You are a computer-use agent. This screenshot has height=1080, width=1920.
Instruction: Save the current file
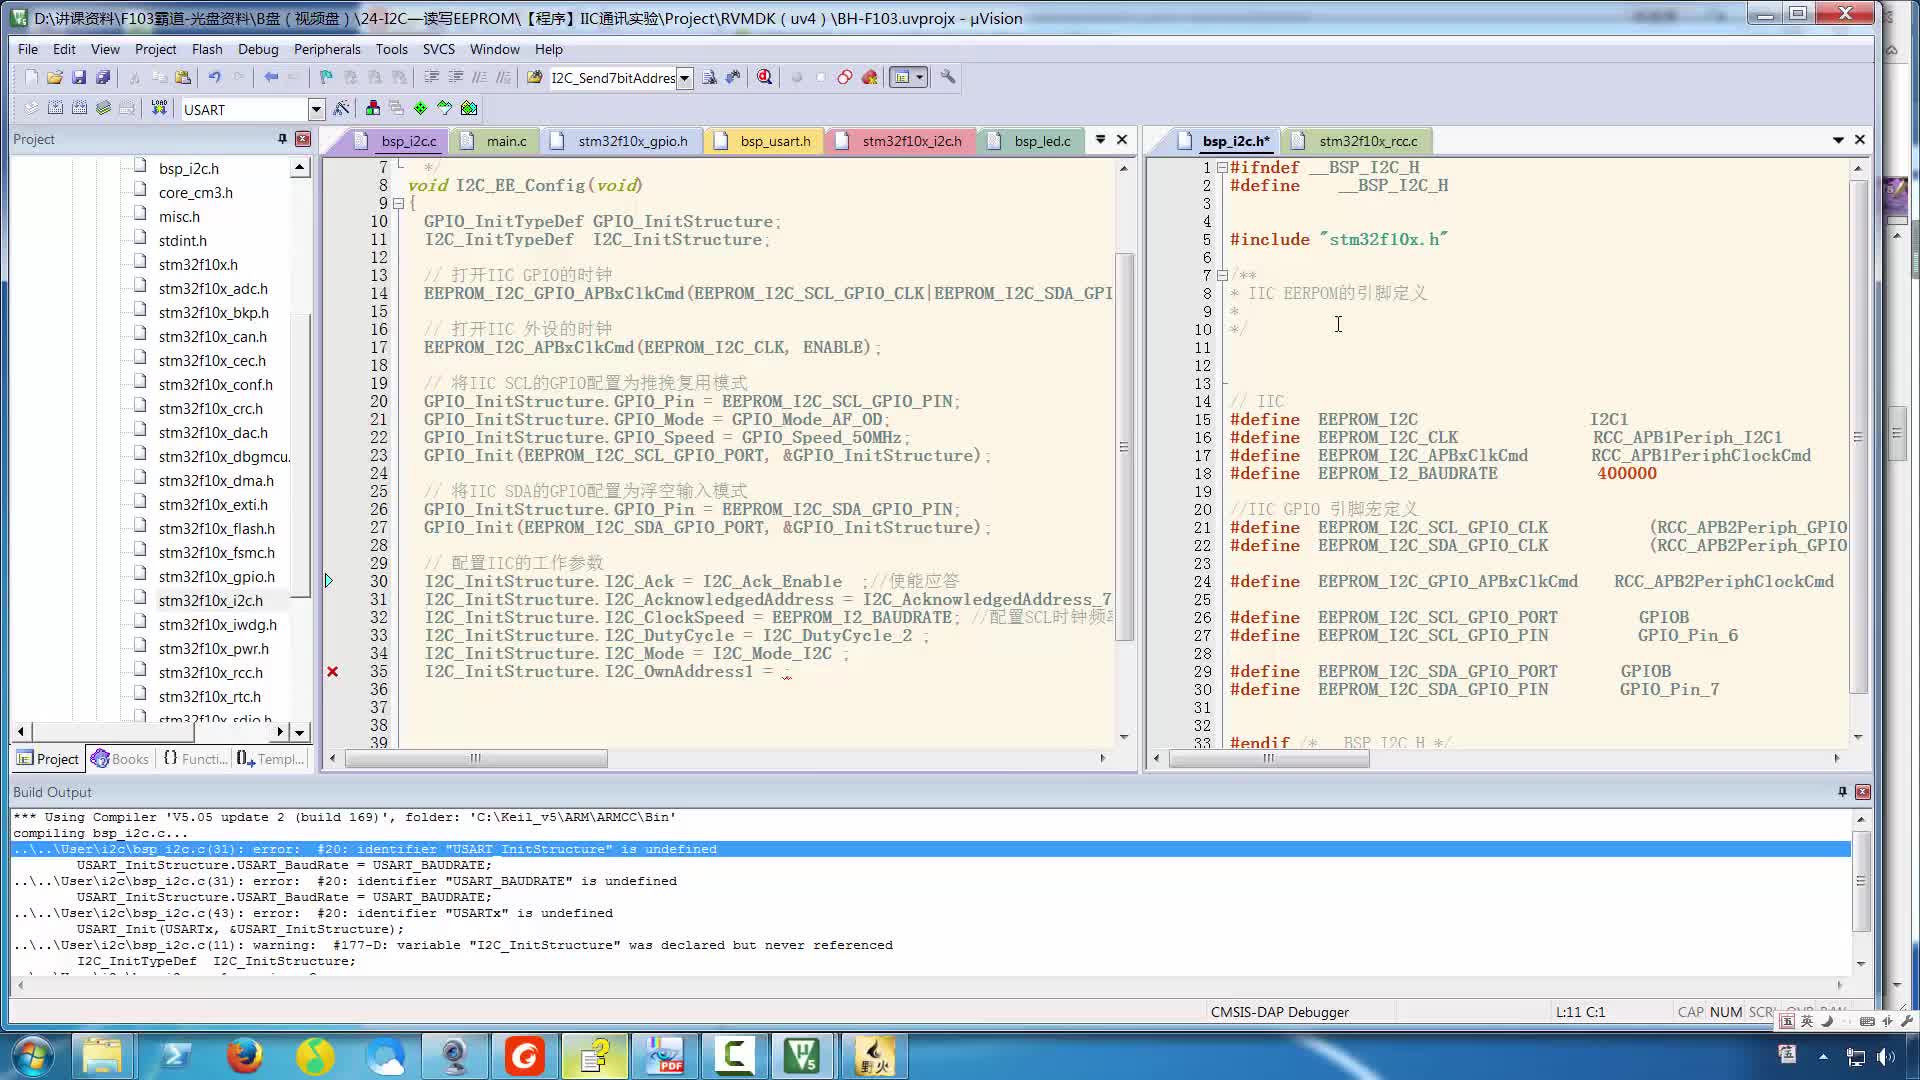tap(79, 77)
